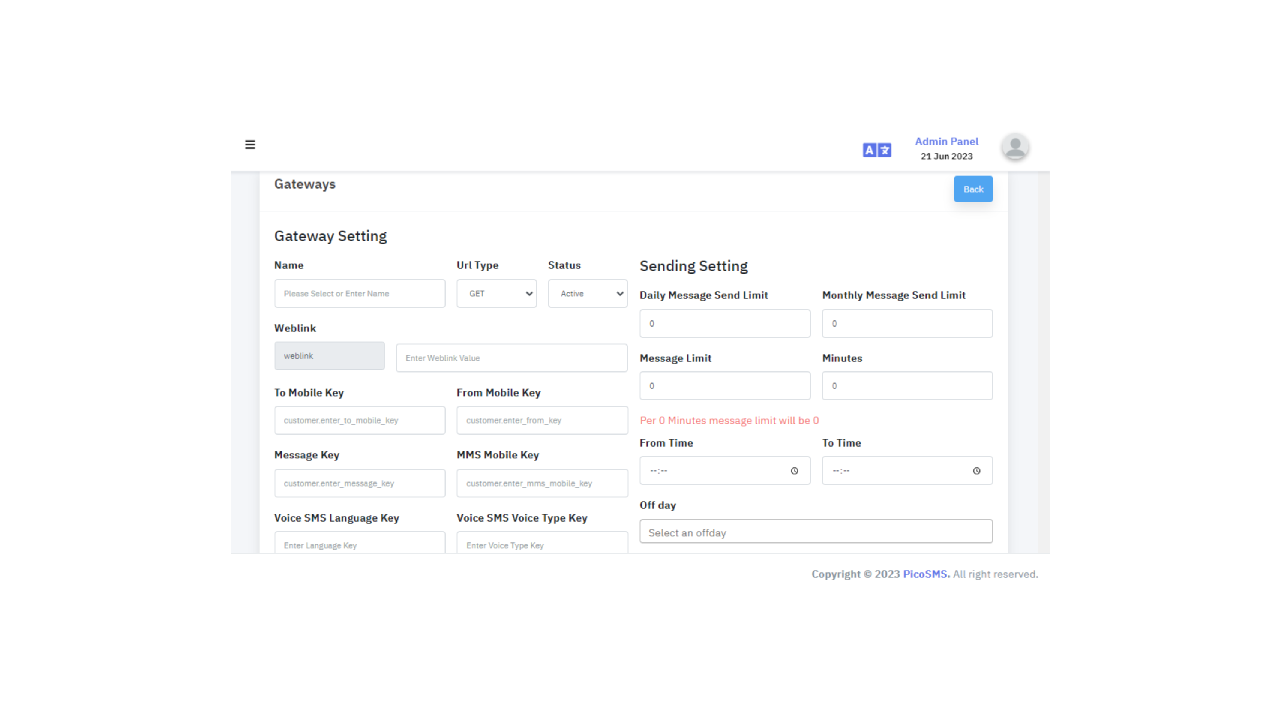This screenshot has height=720, width=1280.
Task: Click the user avatar icon
Action: [1015, 148]
